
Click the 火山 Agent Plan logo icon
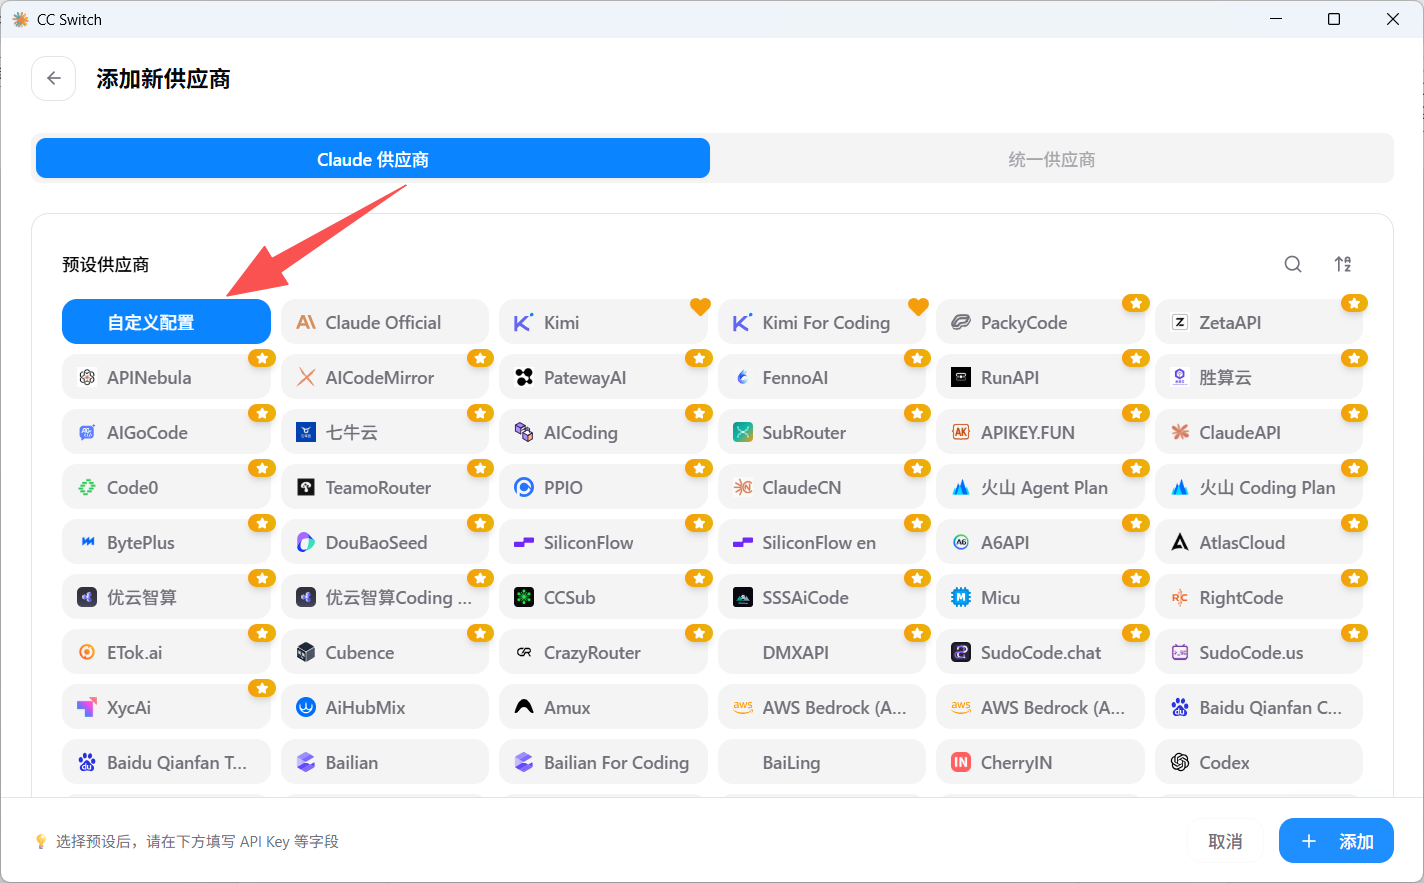point(961,487)
